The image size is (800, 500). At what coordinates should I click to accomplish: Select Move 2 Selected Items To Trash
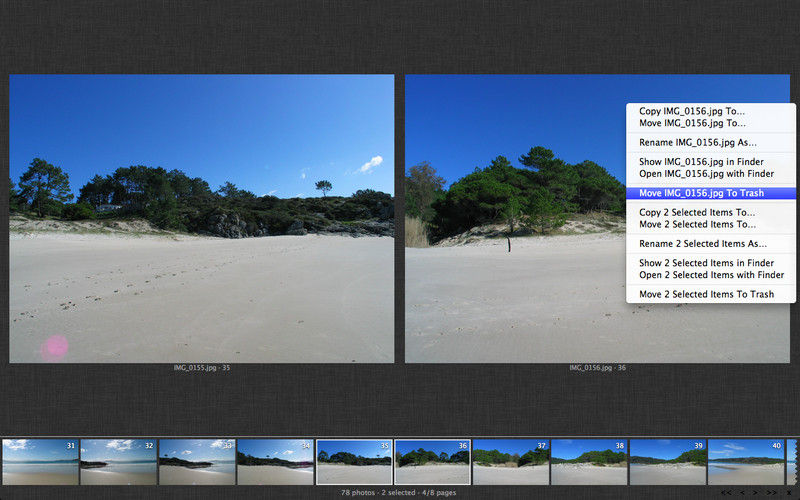(706, 294)
